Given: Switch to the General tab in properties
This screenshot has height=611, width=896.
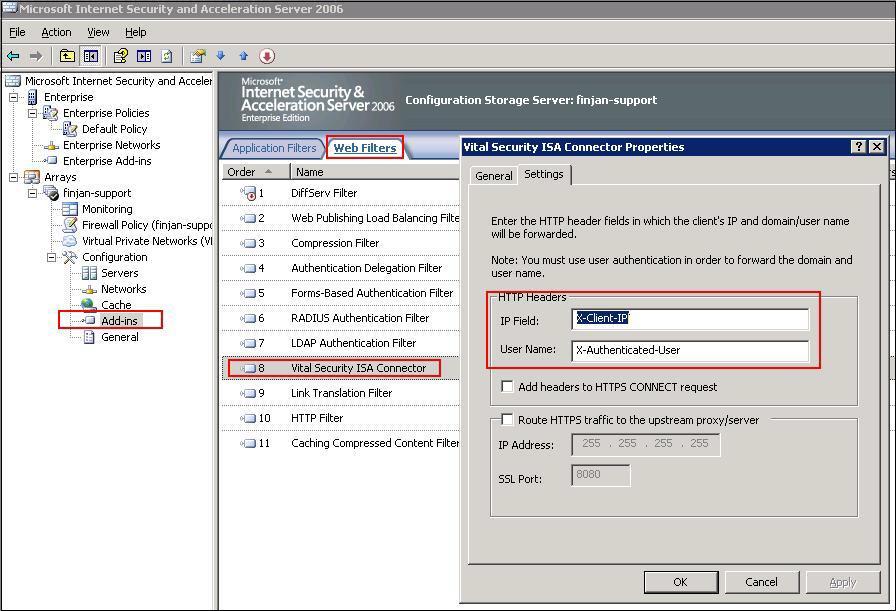Looking at the screenshot, I should [493, 175].
